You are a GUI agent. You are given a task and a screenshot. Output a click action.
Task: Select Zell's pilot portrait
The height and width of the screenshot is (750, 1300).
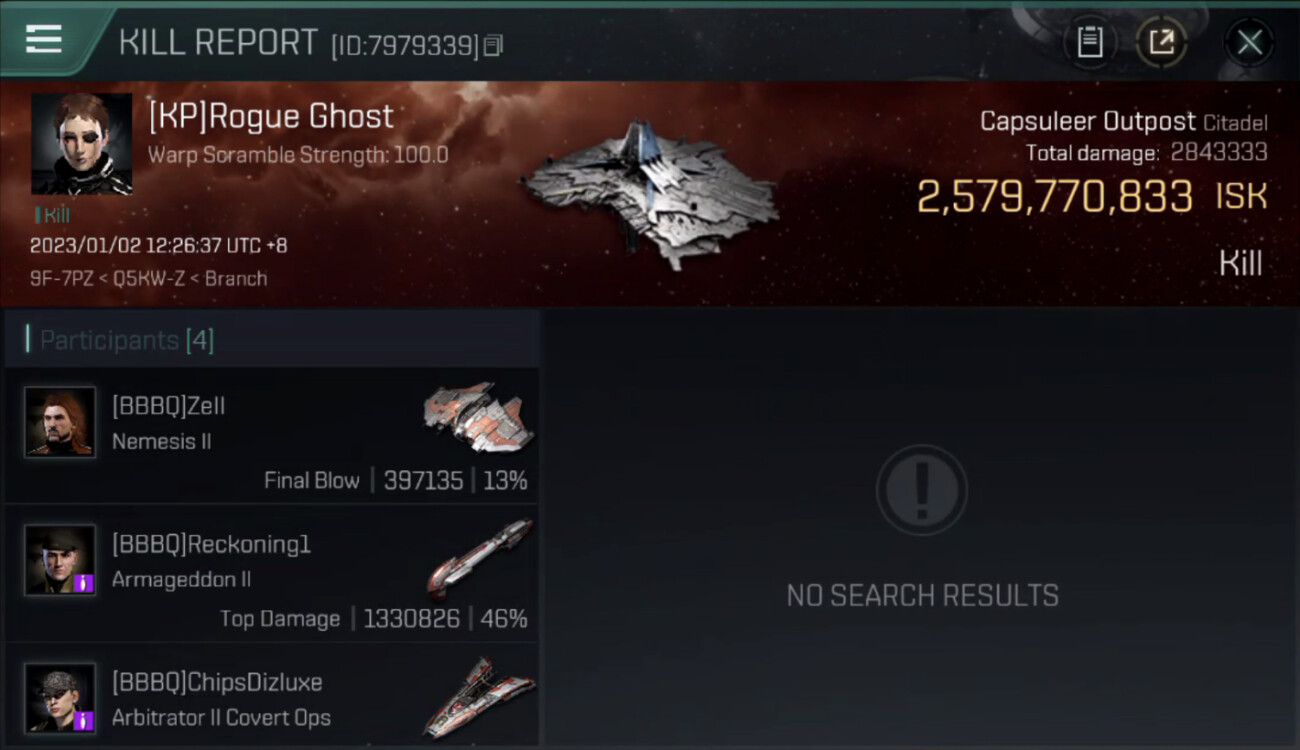(60, 422)
